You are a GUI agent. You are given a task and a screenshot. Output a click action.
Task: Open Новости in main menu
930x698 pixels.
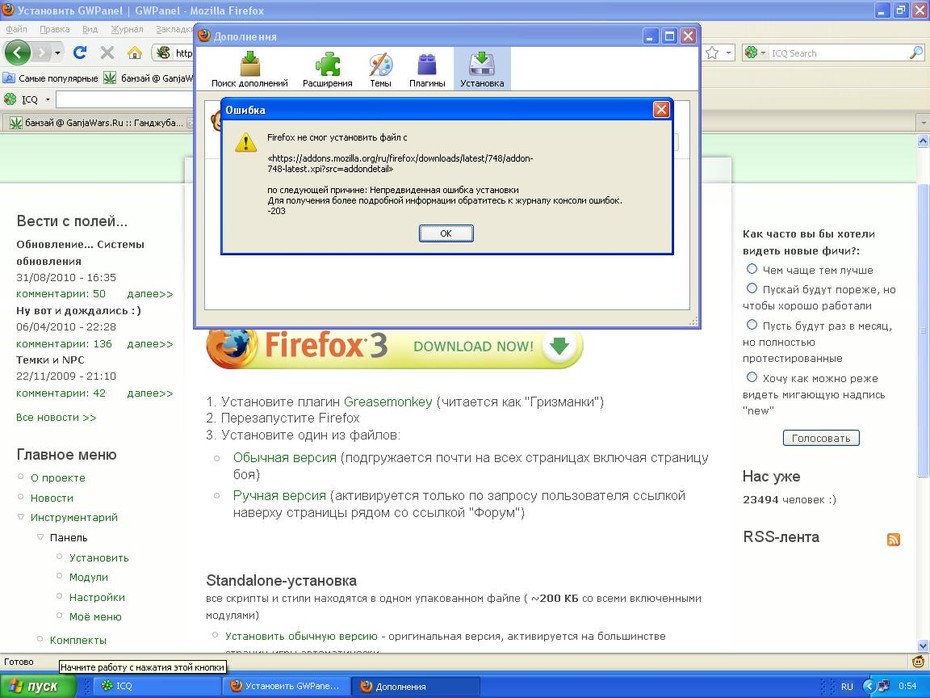(x=52, y=498)
